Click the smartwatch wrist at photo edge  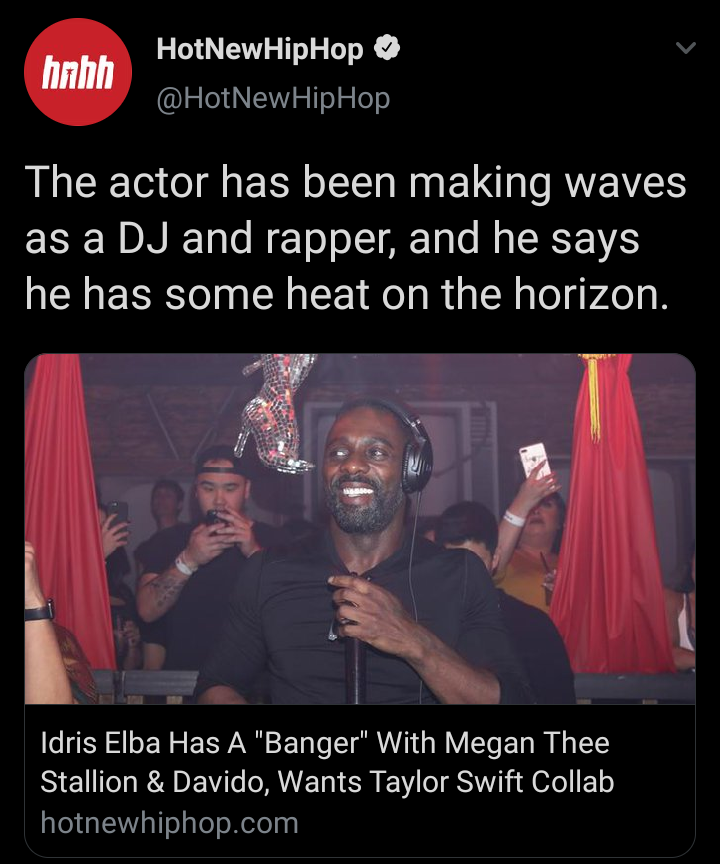coord(39,611)
